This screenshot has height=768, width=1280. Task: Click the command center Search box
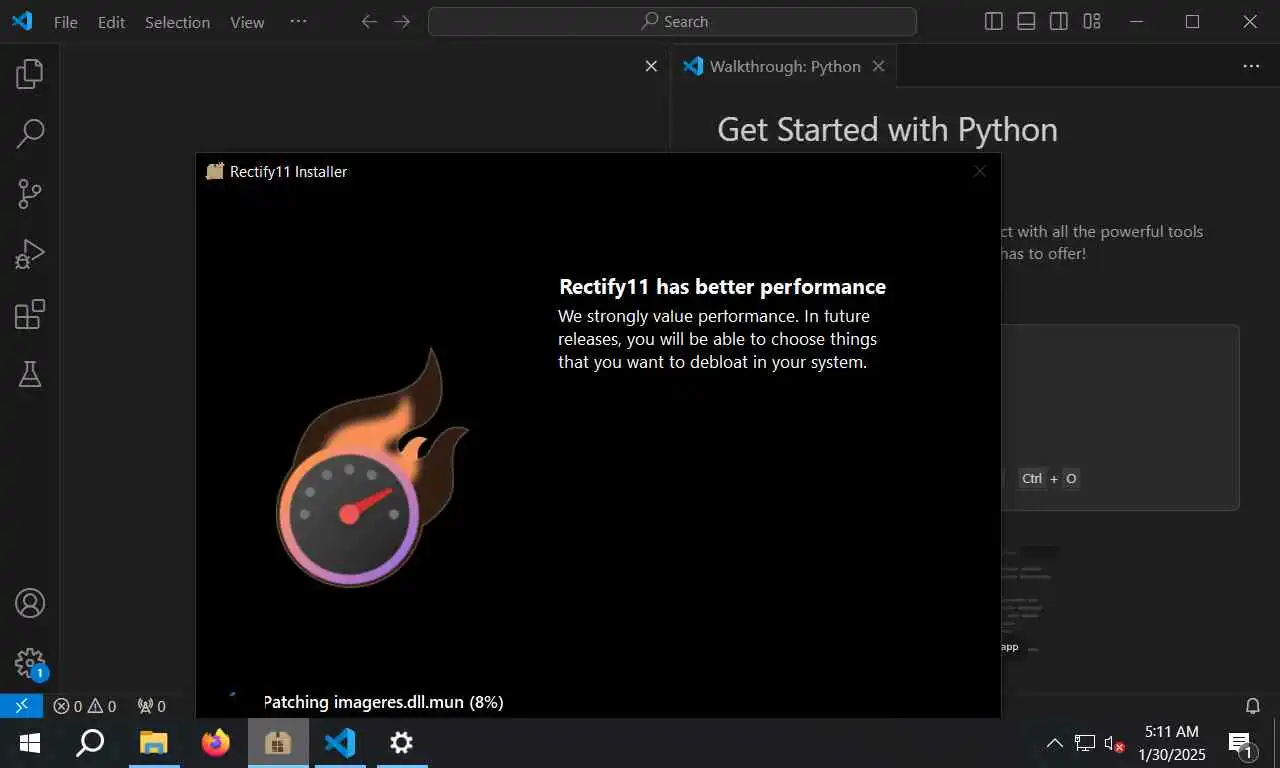click(x=672, y=21)
